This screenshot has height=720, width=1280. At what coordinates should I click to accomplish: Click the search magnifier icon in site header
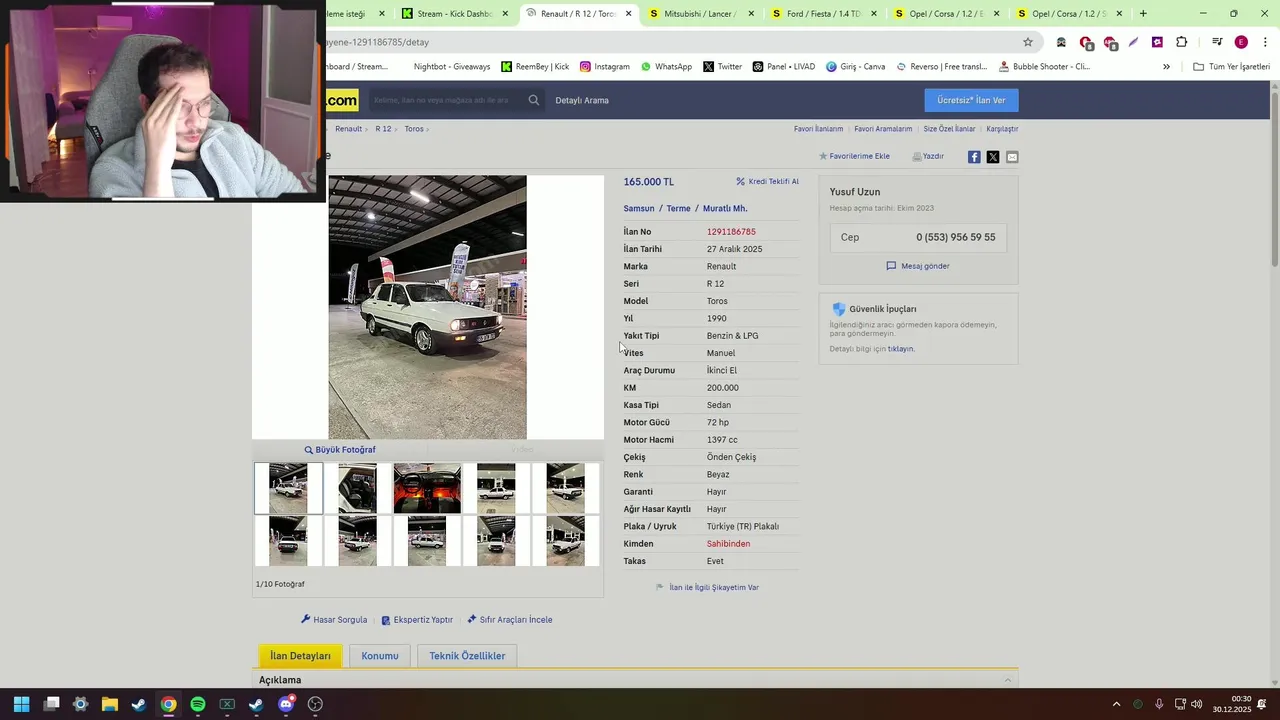click(x=534, y=100)
